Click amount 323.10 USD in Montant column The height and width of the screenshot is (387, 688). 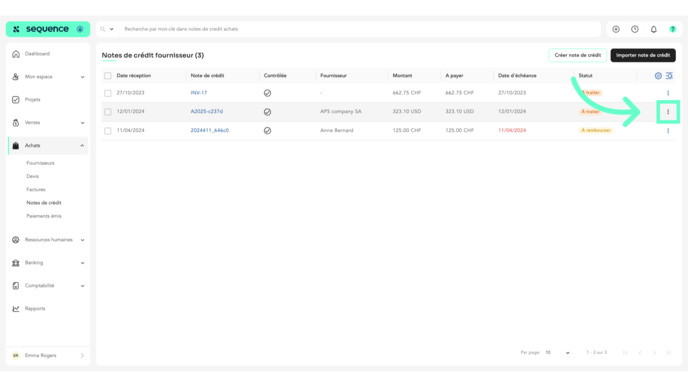click(x=407, y=111)
